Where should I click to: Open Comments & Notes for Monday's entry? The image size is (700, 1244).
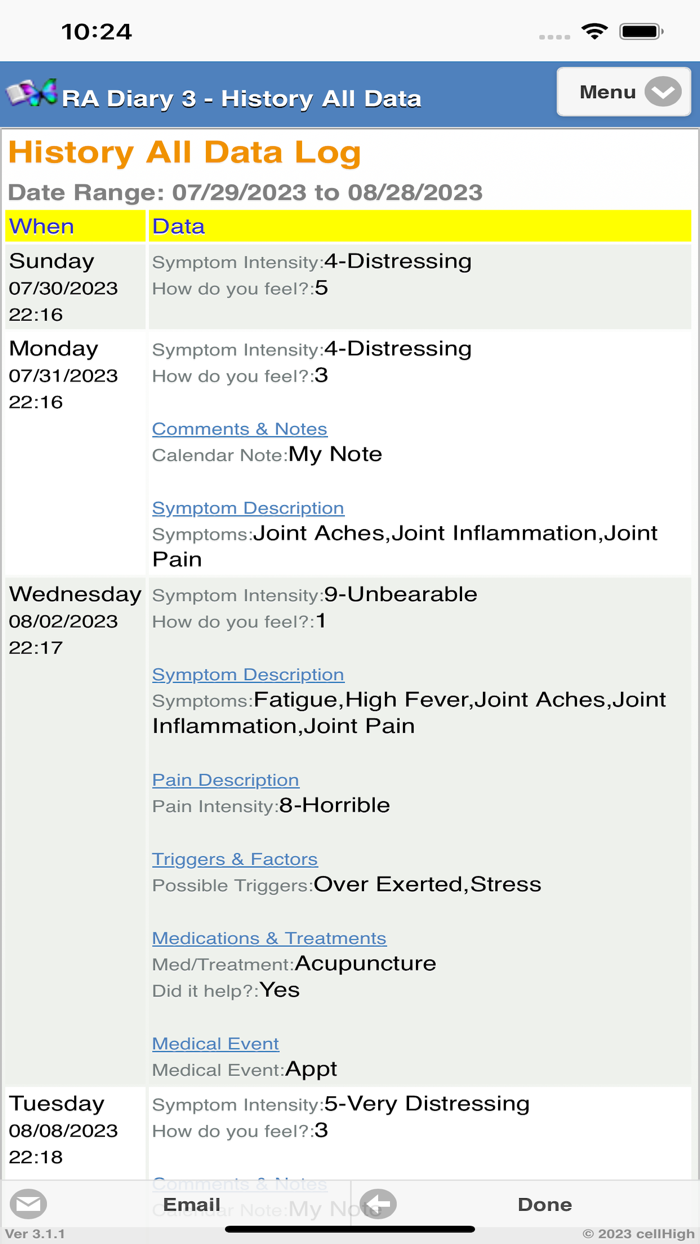tap(239, 428)
